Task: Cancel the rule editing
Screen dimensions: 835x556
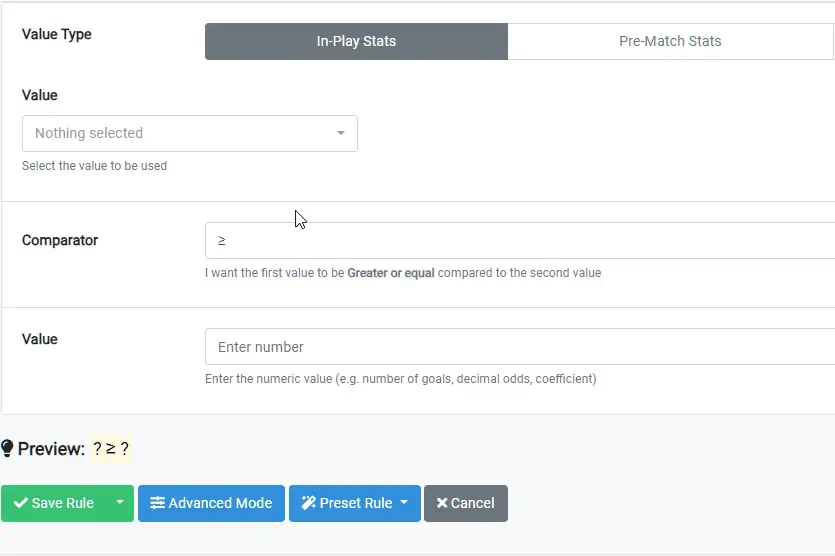Action: [x=466, y=503]
